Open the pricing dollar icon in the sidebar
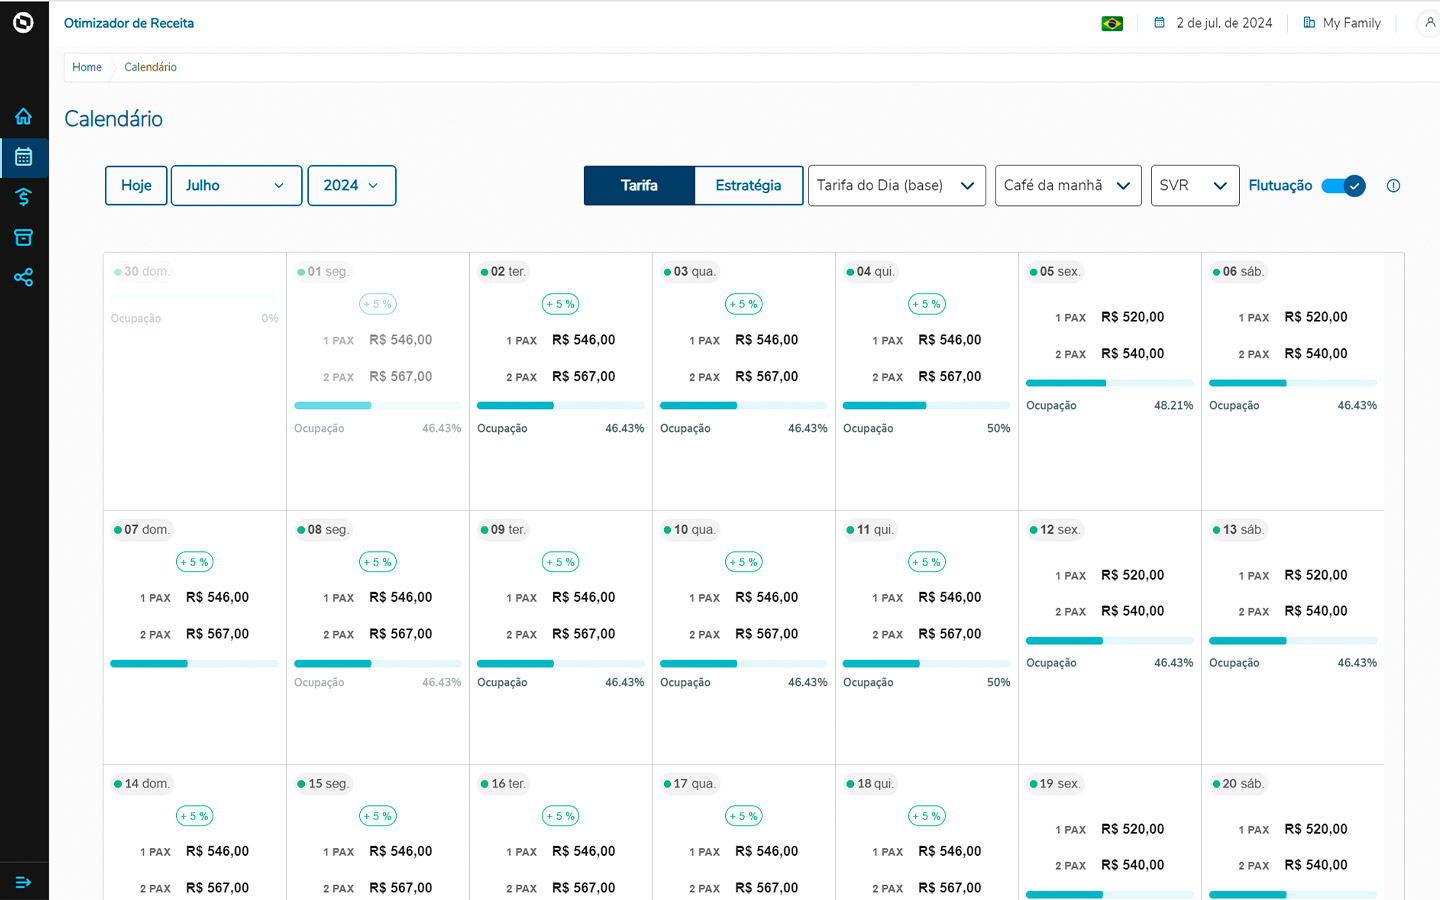This screenshot has width=1440, height=900. tap(23, 197)
